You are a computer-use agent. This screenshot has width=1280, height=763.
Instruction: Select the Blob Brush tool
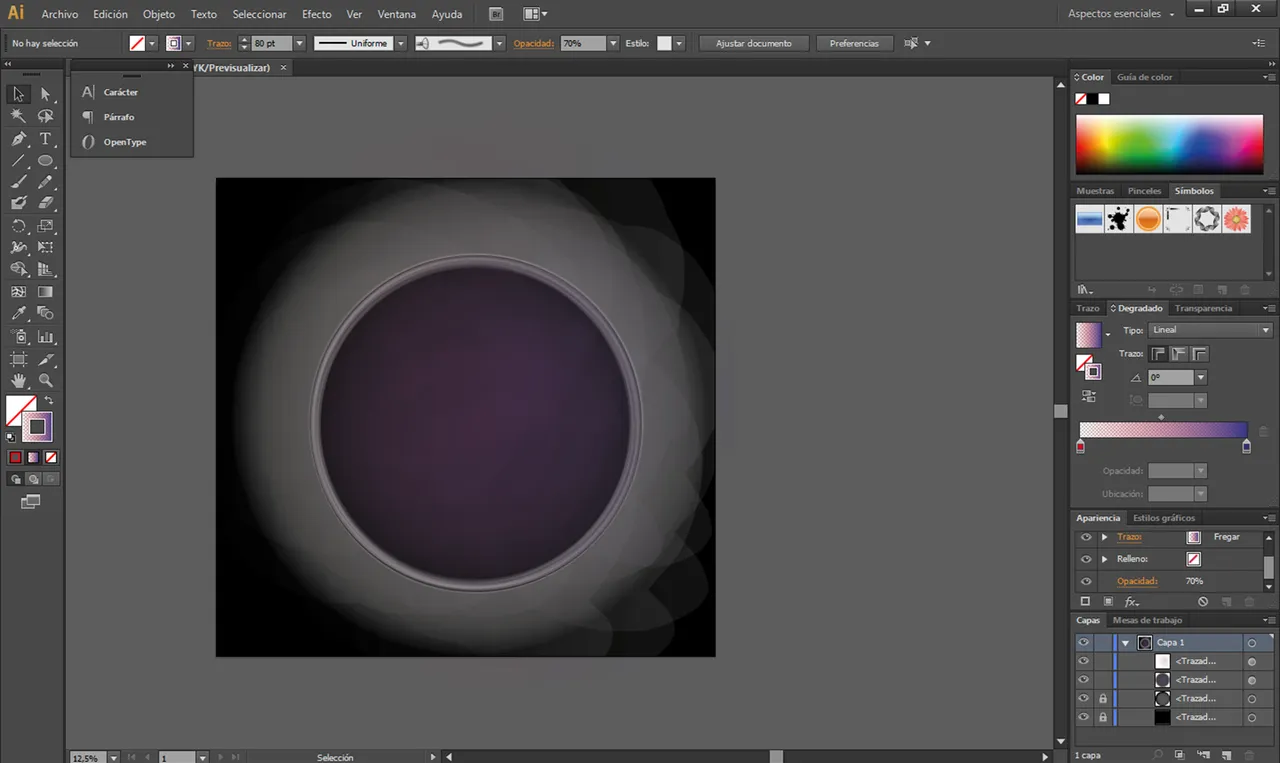pyautogui.click(x=18, y=203)
